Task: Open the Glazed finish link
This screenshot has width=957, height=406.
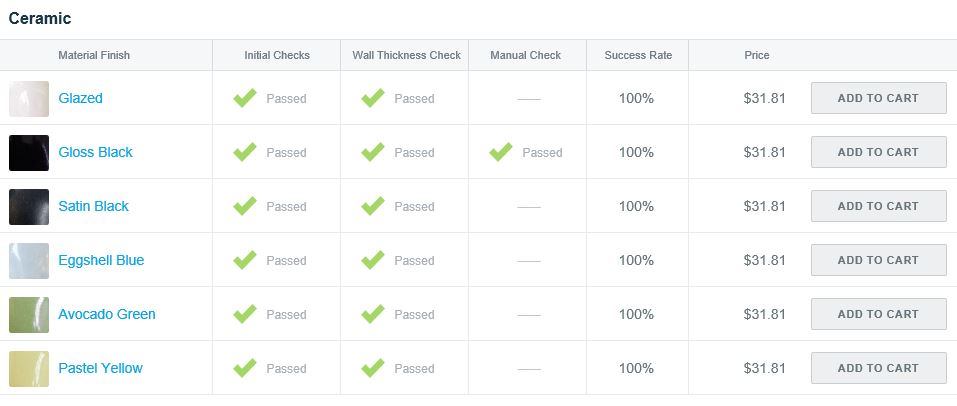Action: click(x=80, y=99)
